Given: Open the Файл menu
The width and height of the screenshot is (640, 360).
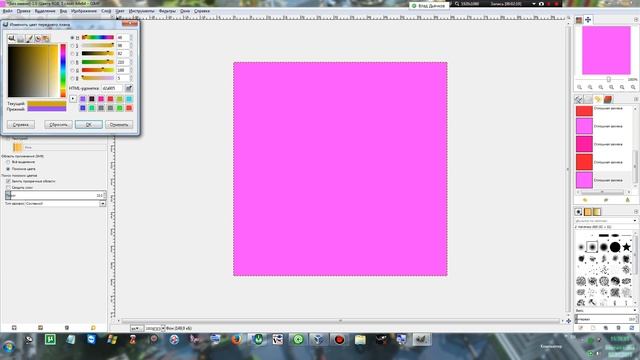Looking at the screenshot, I should [7, 11].
